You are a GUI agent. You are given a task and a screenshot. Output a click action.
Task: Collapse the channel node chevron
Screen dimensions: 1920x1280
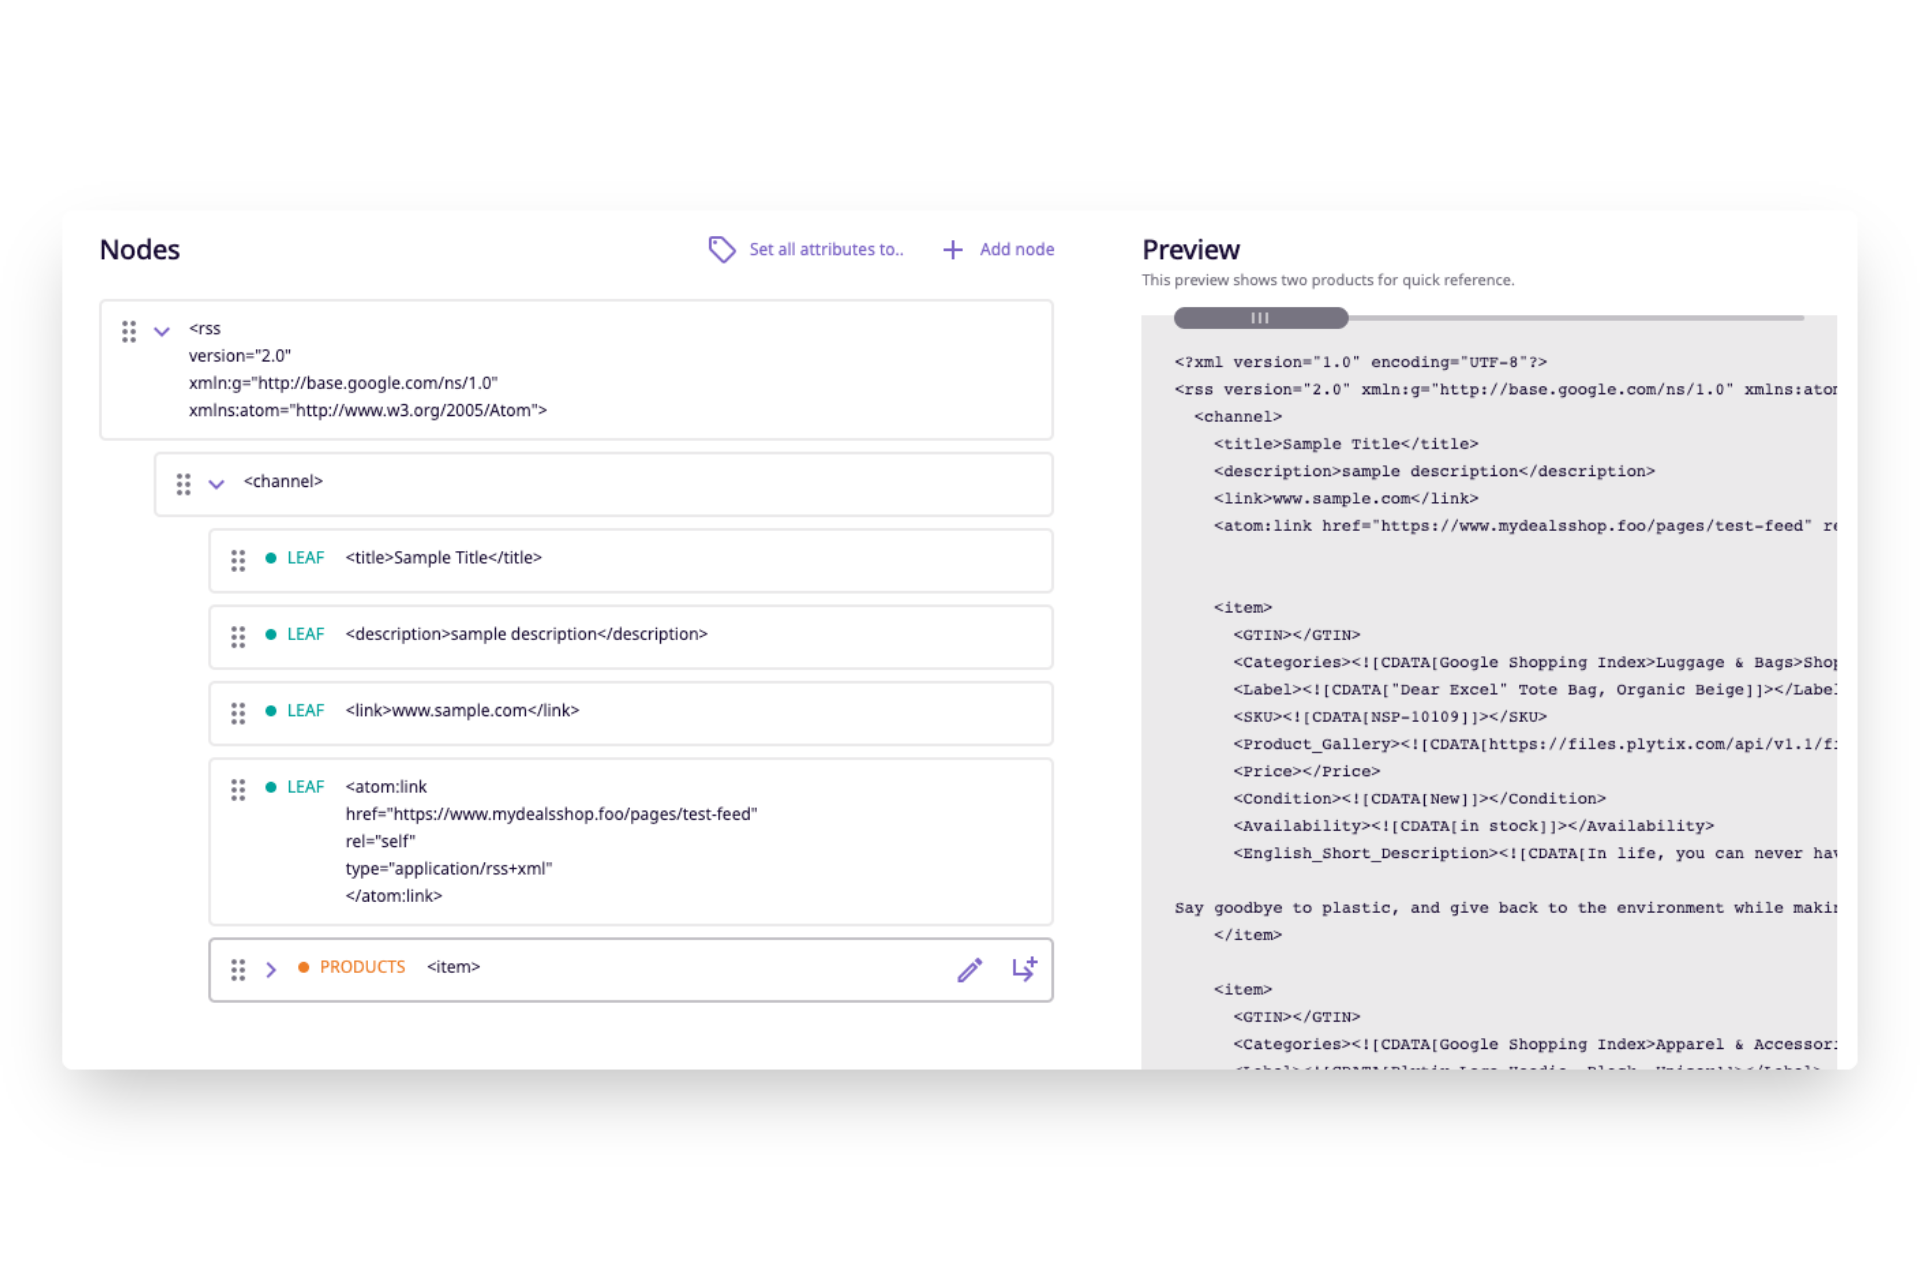[x=216, y=483]
